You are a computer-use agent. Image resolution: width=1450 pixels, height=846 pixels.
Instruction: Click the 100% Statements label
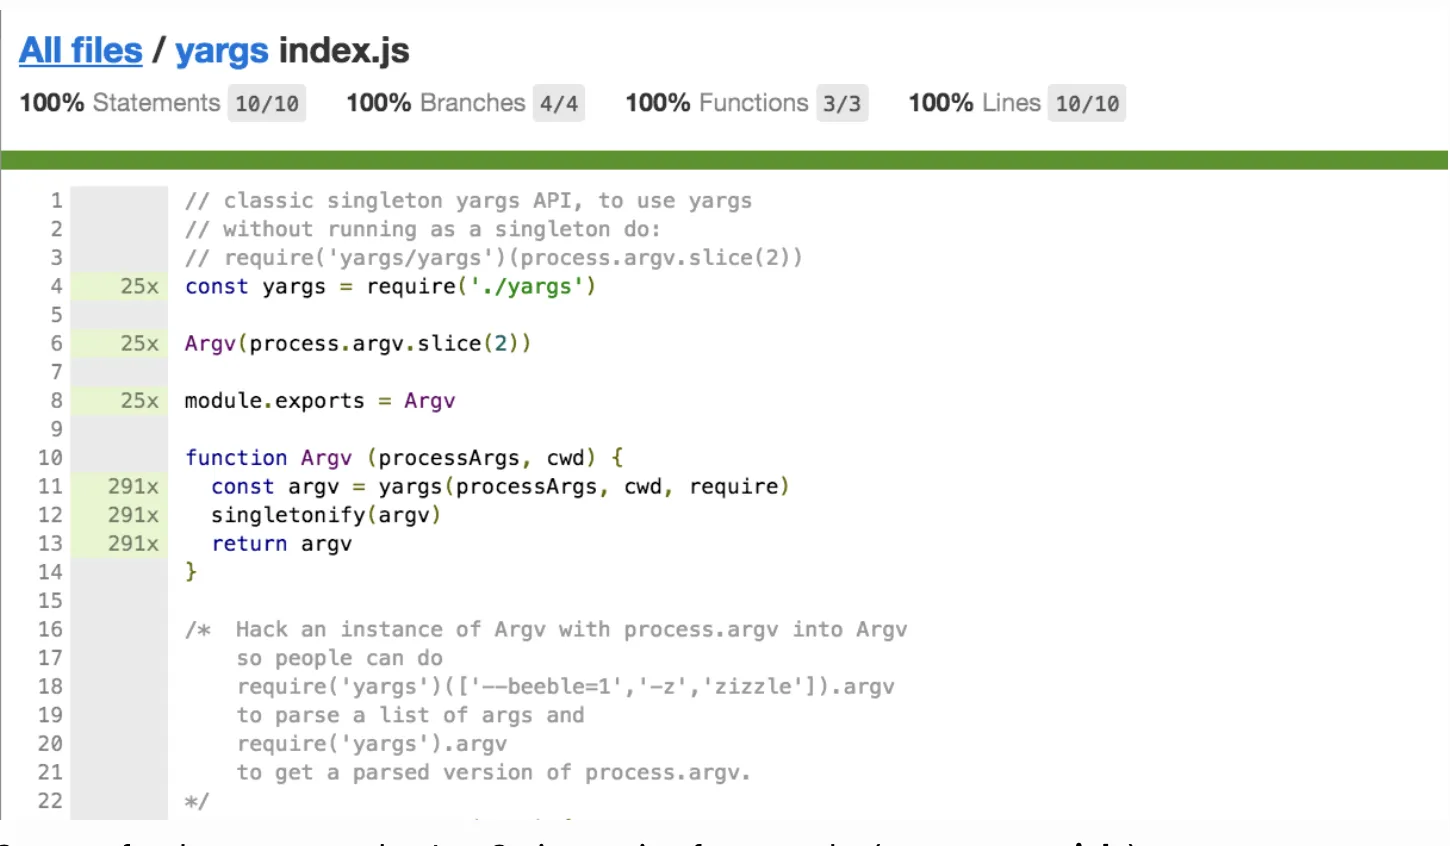point(119,103)
